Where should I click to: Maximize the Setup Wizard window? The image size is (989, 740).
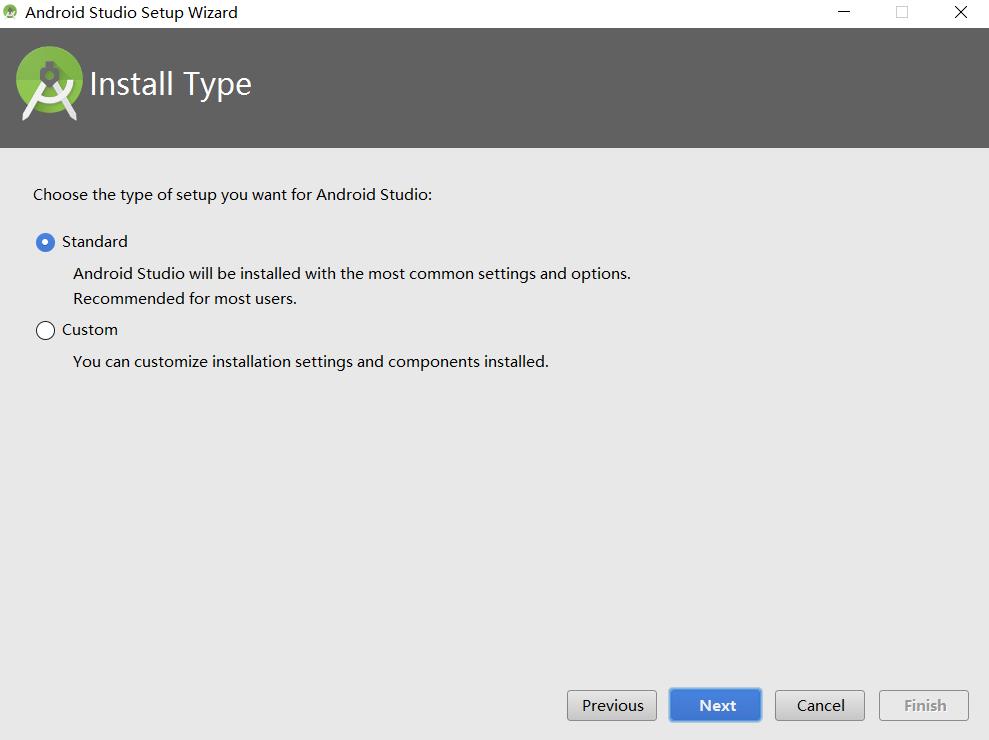(902, 13)
